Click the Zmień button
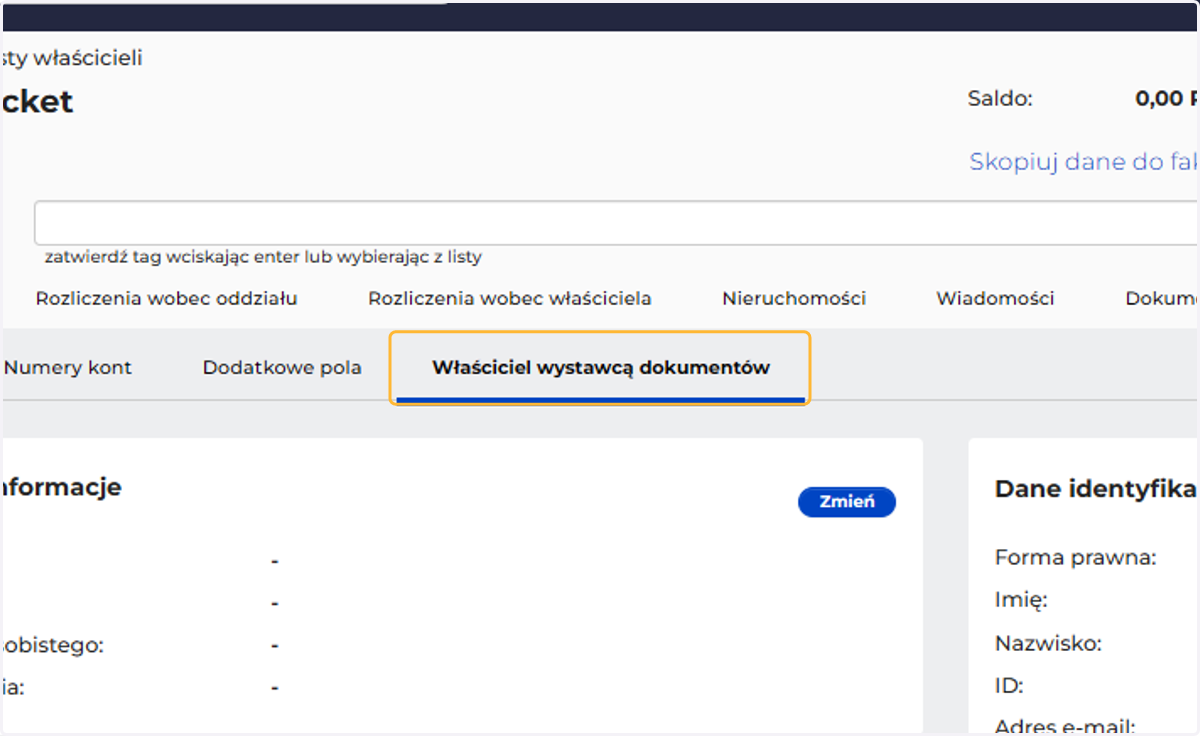Image resolution: width=1200 pixels, height=736 pixels. (x=847, y=502)
